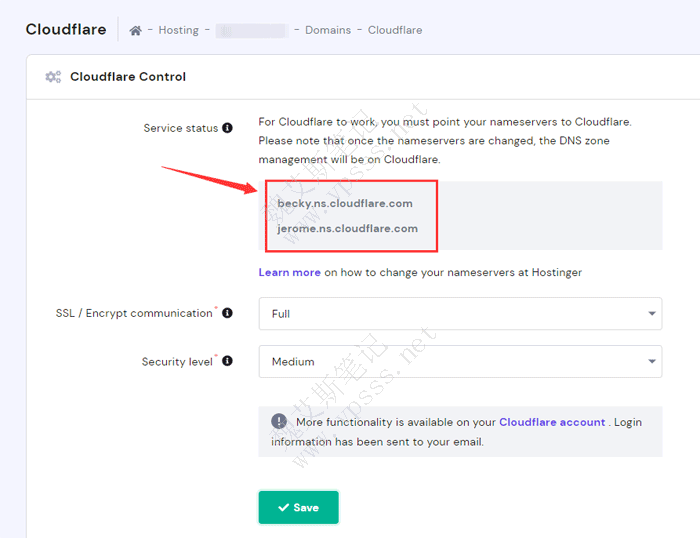
Task: Click the Service status label
Action: pyautogui.click(x=181, y=128)
